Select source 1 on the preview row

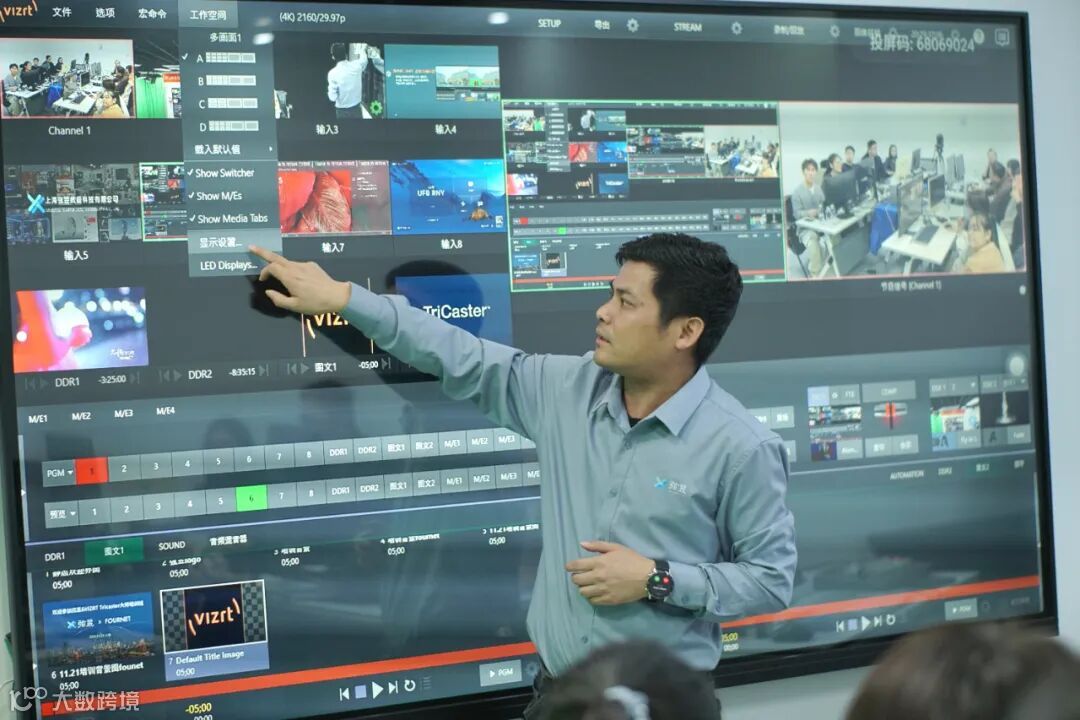(94, 511)
